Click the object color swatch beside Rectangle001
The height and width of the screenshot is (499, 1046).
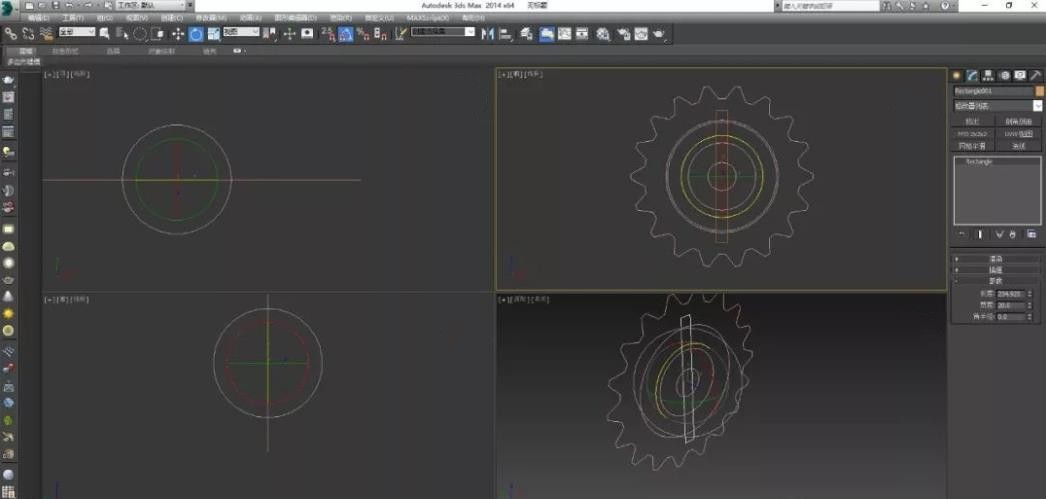[1039, 91]
